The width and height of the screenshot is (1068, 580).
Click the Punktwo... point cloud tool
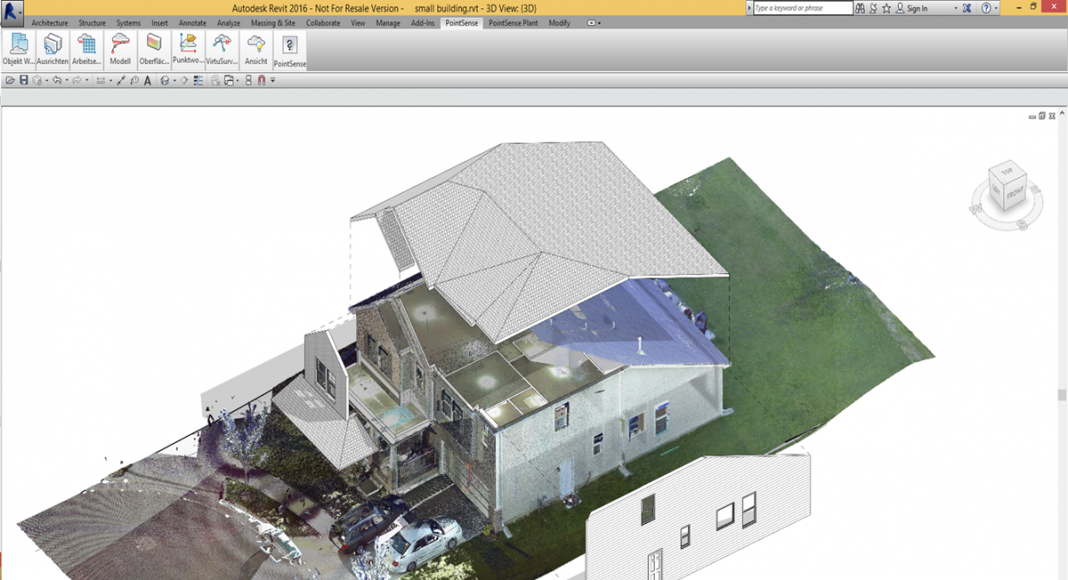[188, 49]
